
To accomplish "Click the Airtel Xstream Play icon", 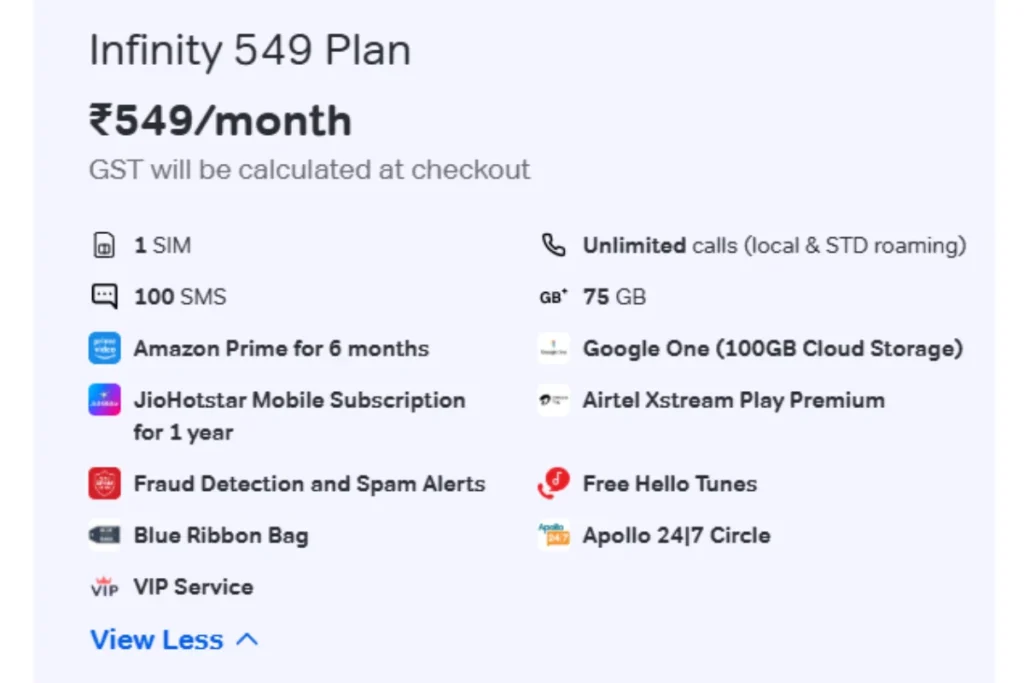I will 553,400.
